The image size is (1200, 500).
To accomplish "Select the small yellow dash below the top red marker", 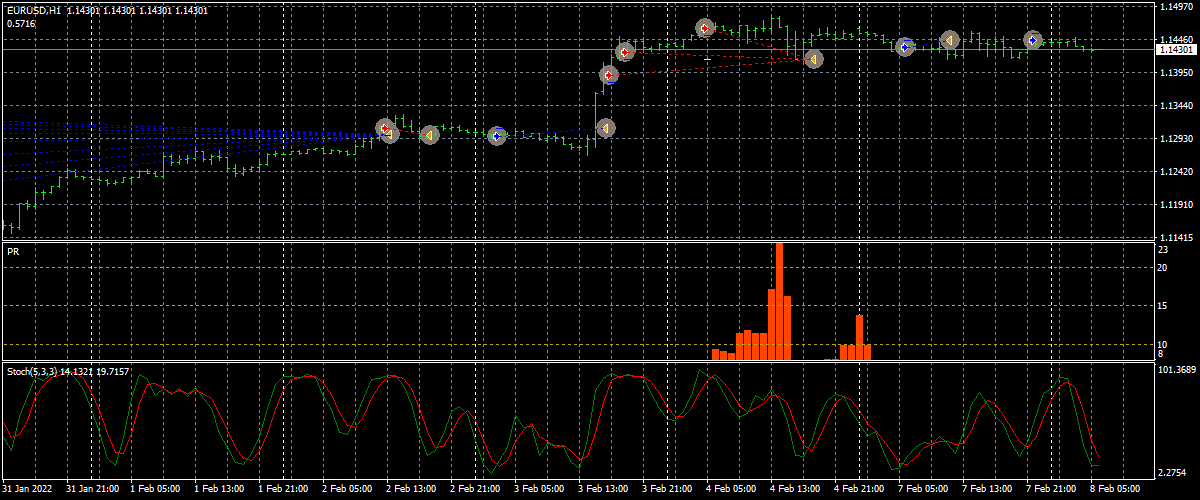I will coord(707,60).
